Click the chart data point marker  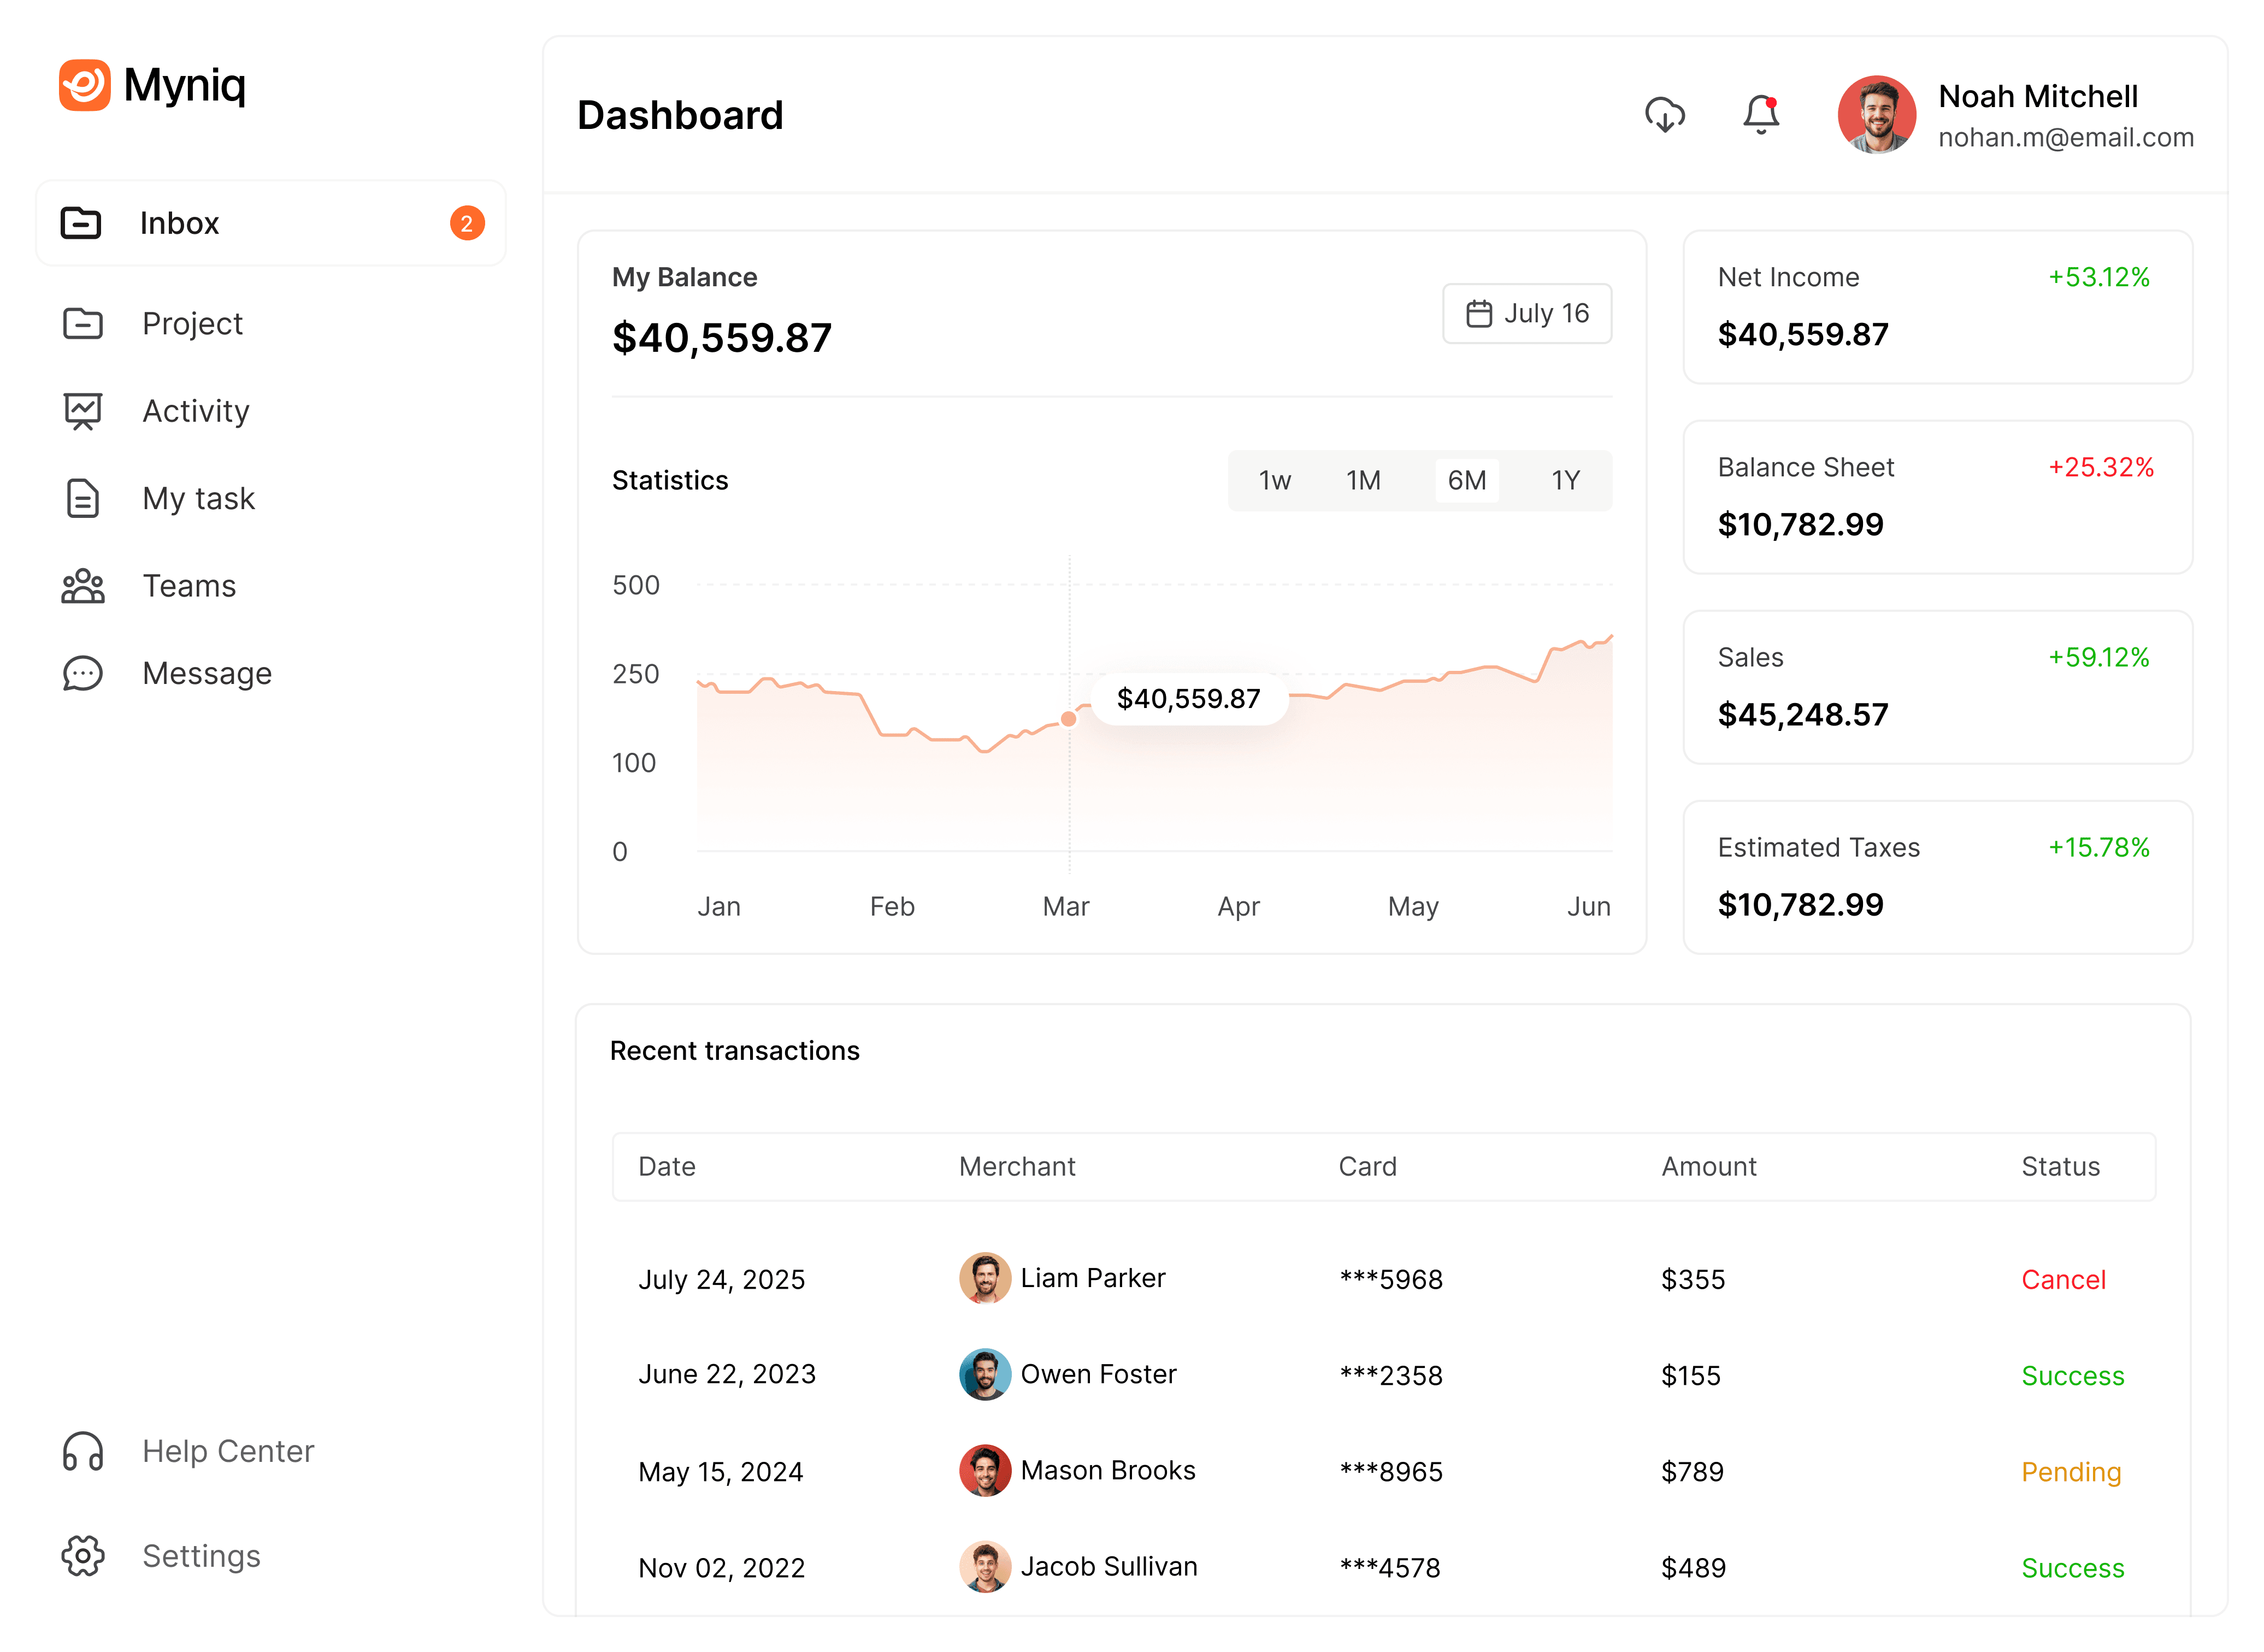tap(1068, 719)
